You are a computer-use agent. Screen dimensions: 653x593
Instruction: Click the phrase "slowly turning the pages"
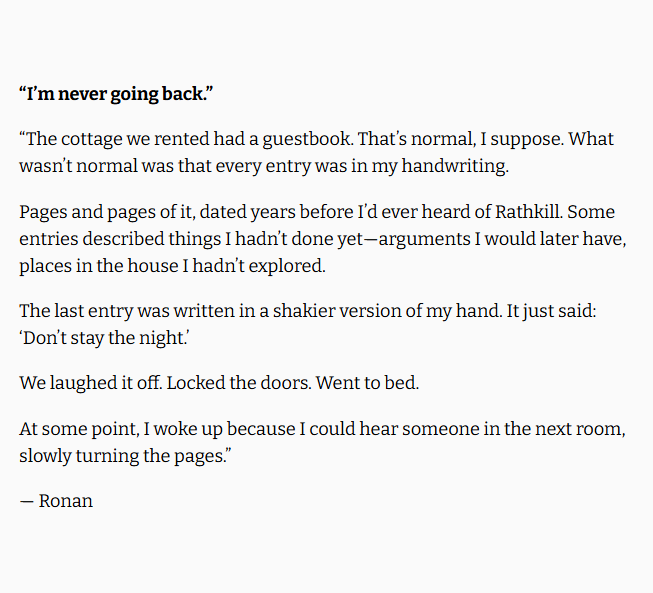click(122, 456)
